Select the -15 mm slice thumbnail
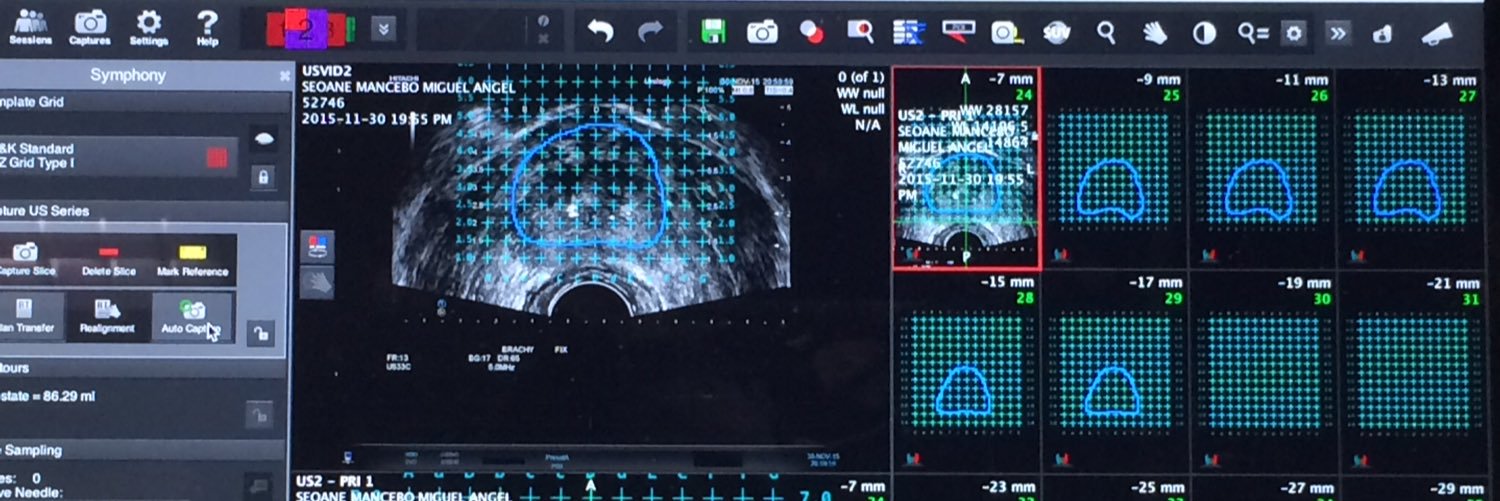This screenshot has width=1500, height=501. coord(966,372)
